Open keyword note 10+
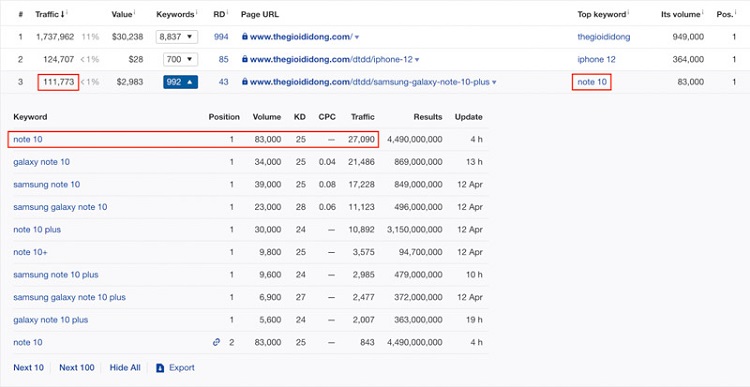 point(30,252)
